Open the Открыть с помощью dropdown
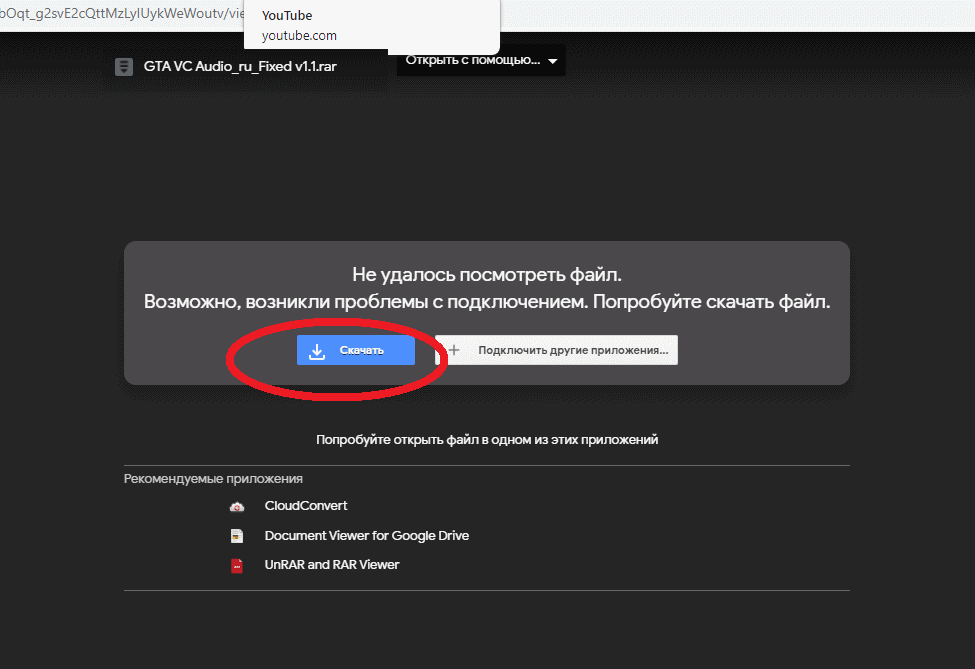Image resolution: width=975 pixels, height=669 pixels. (481, 60)
